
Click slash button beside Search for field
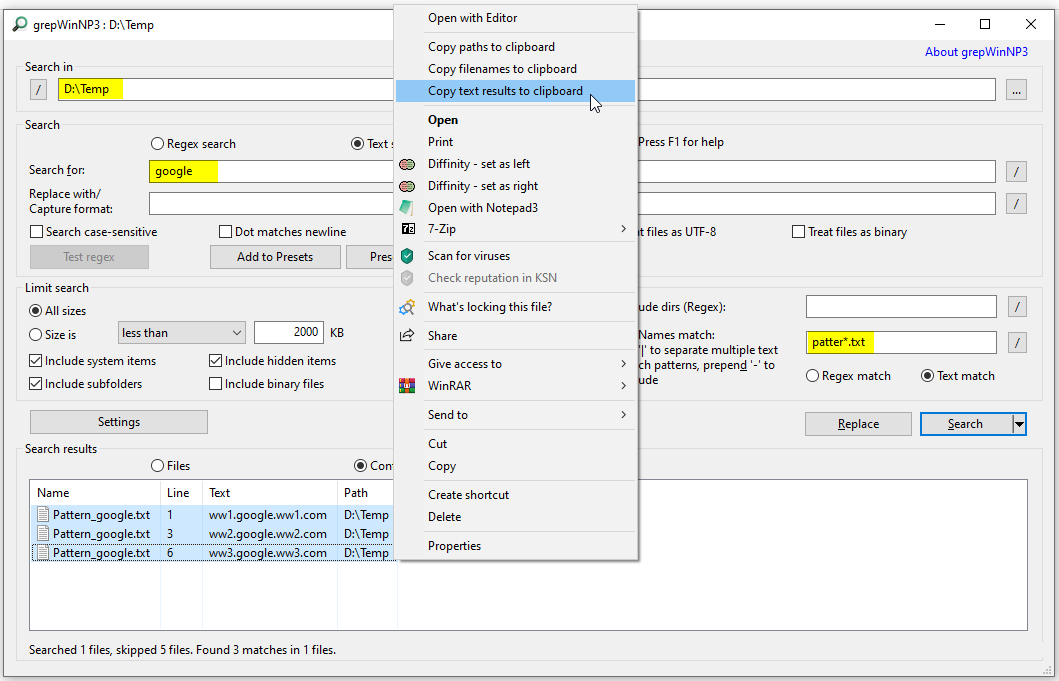point(1016,172)
